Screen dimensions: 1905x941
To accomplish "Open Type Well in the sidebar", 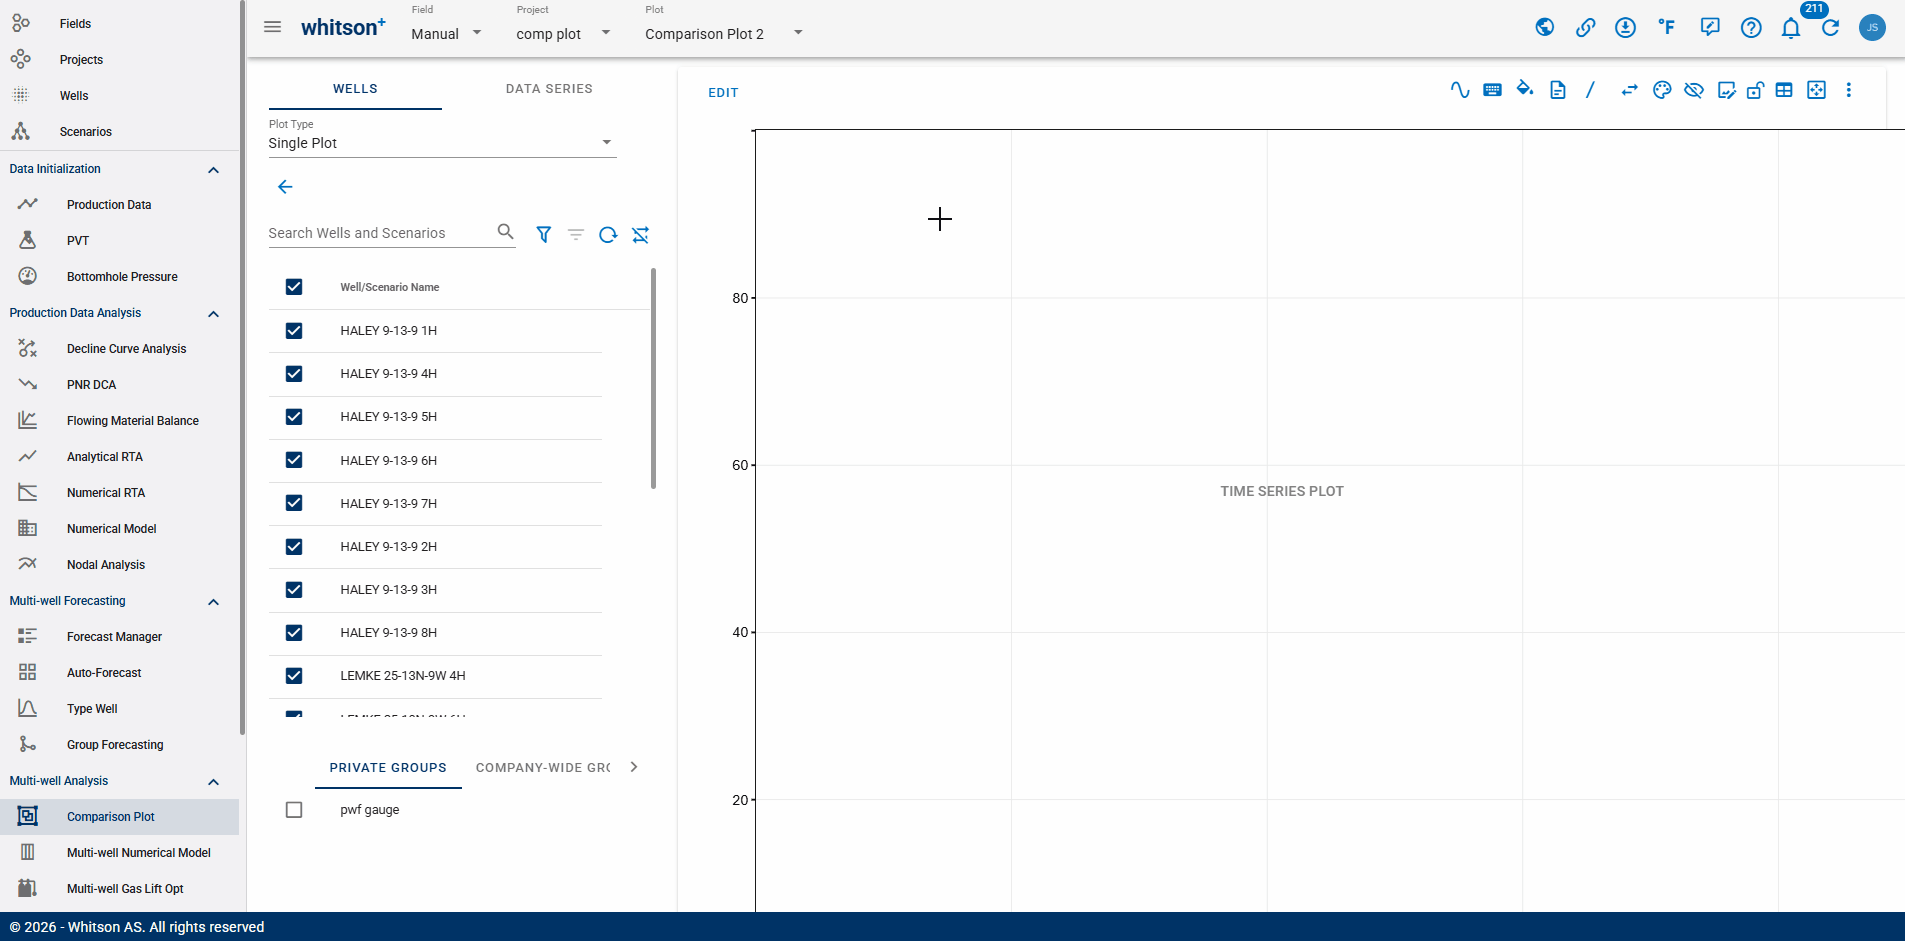I will click(x=92, y=709).
